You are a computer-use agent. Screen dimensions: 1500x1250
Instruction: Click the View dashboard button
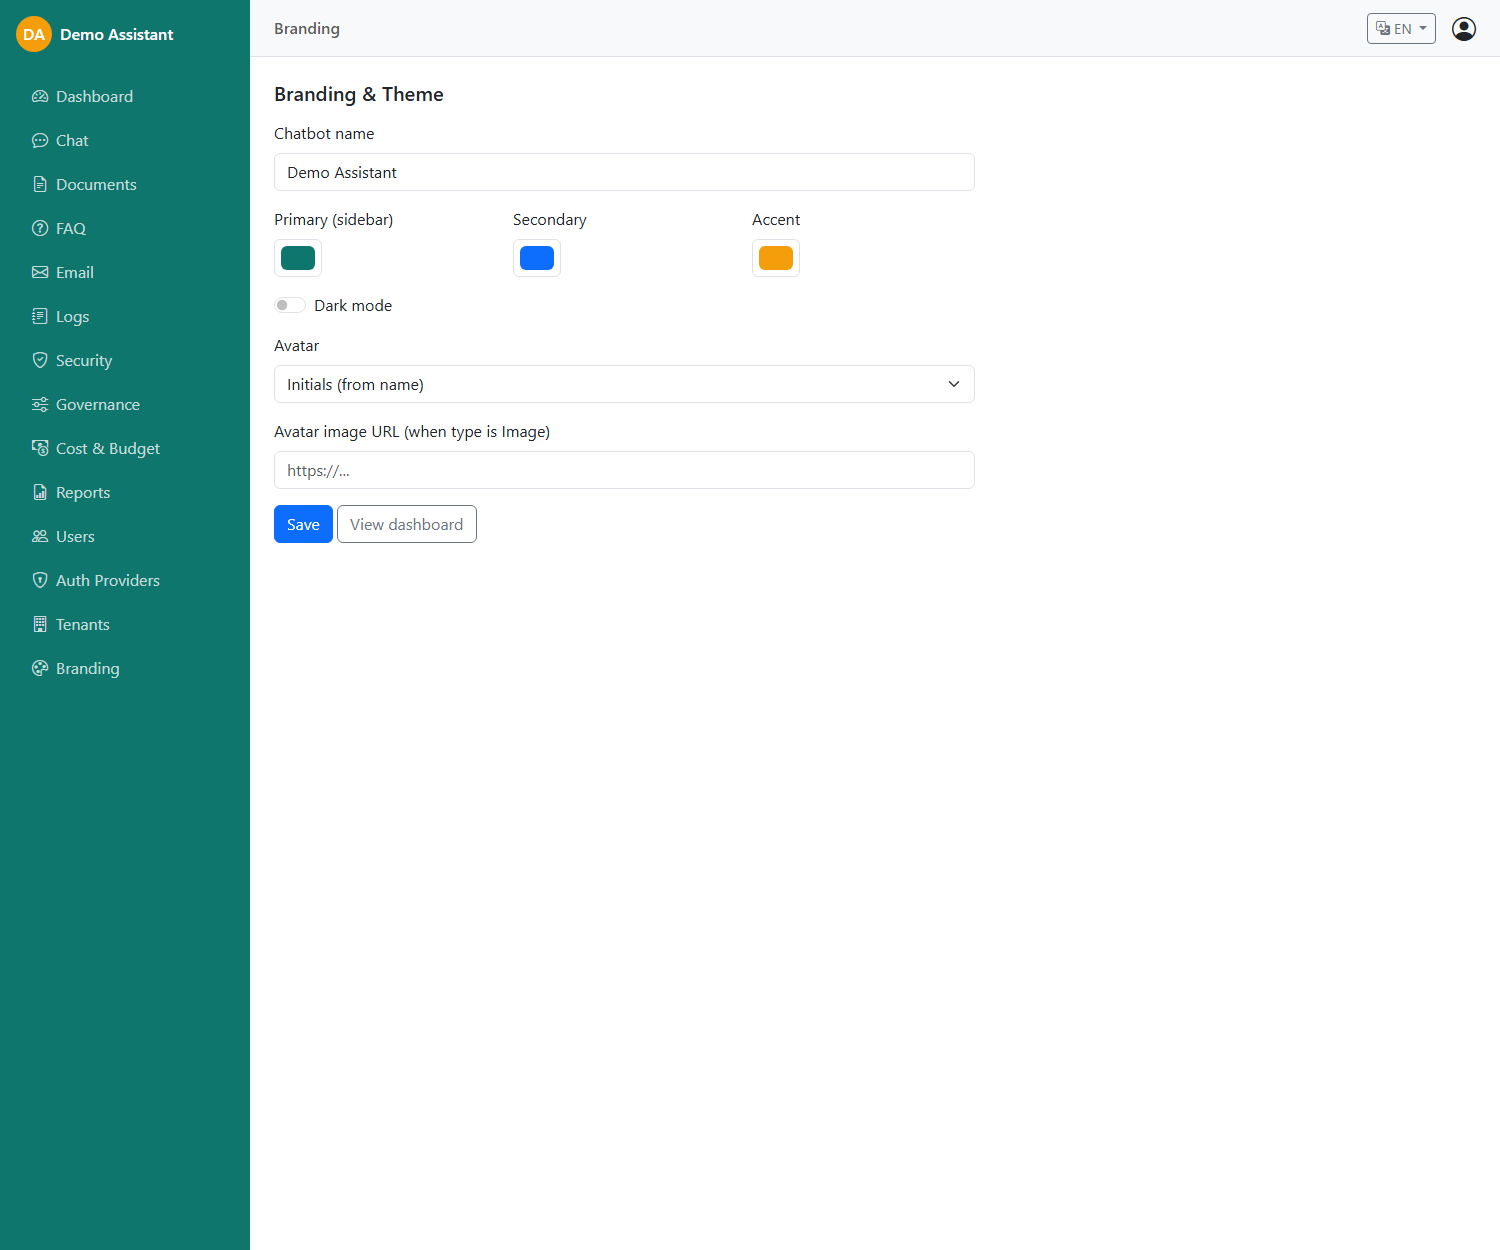[407, 524]
